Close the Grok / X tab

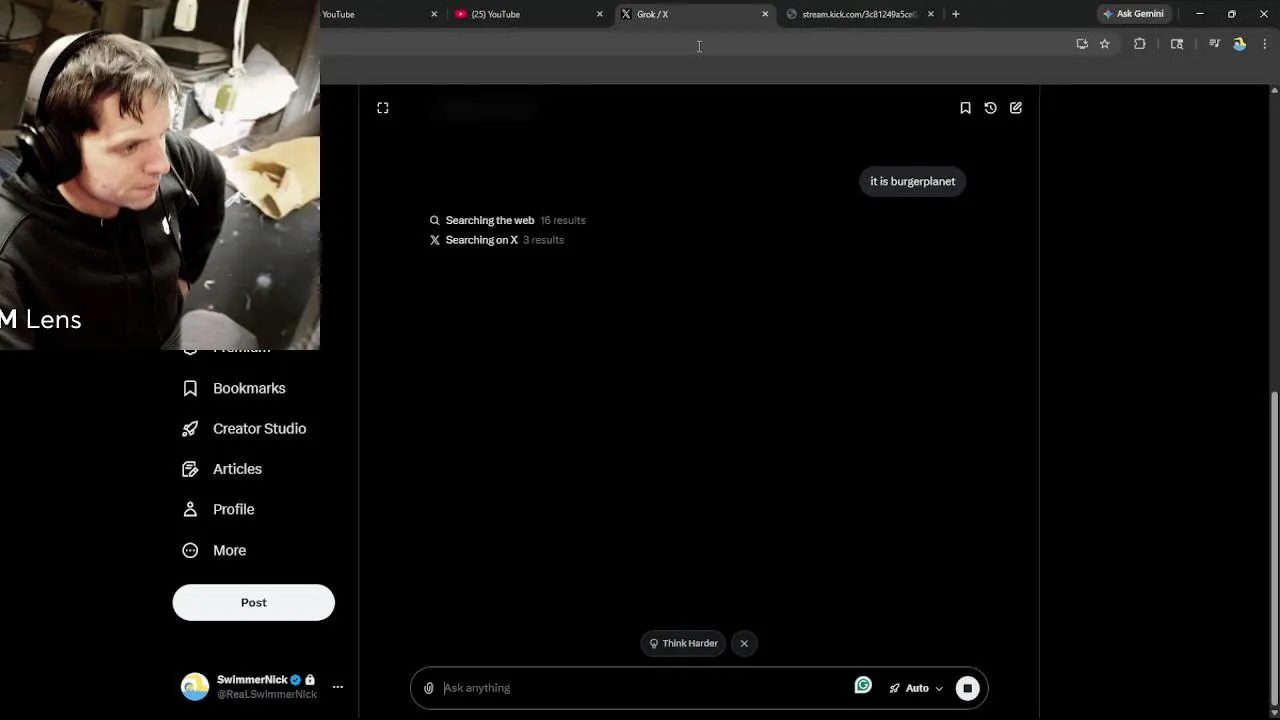pos(765,14)
